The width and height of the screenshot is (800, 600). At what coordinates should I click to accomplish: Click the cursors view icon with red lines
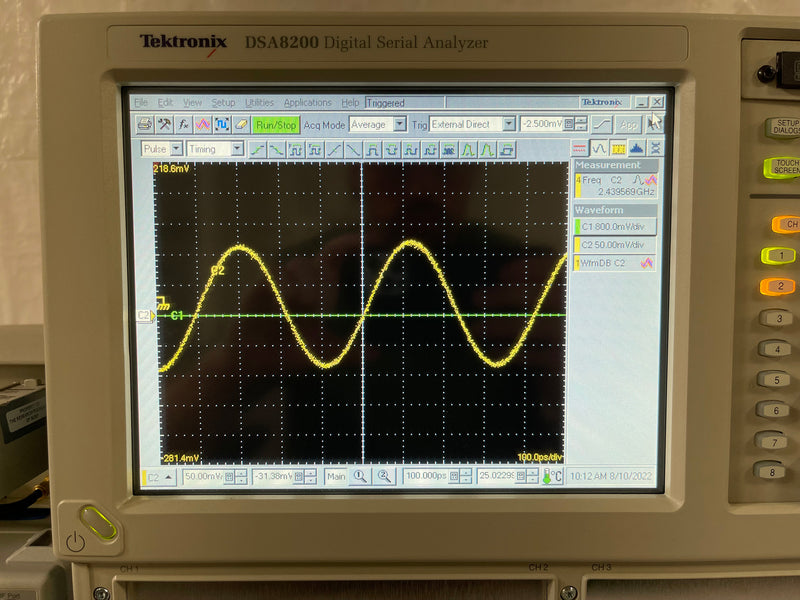[579, 148]
